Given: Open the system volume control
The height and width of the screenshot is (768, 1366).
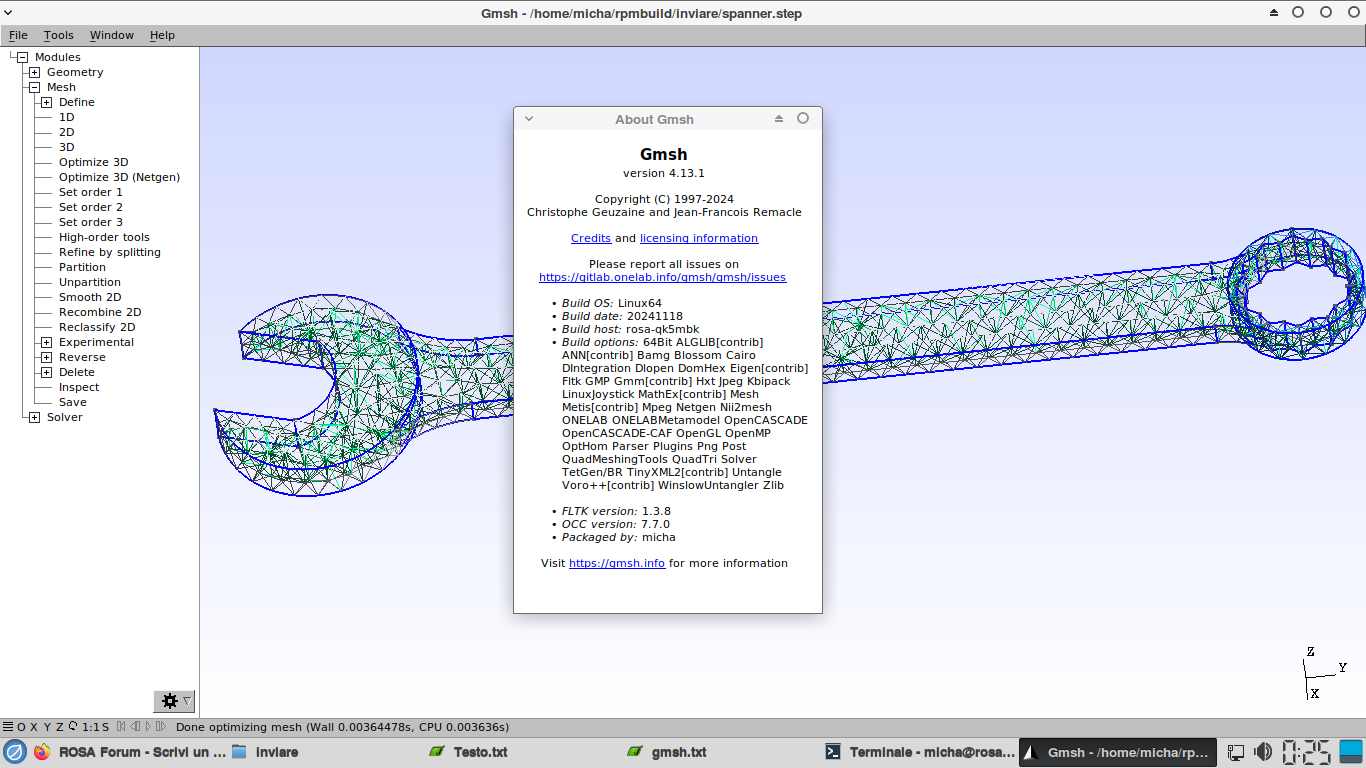Looking at the screenshot, I should pos(1263,752).
